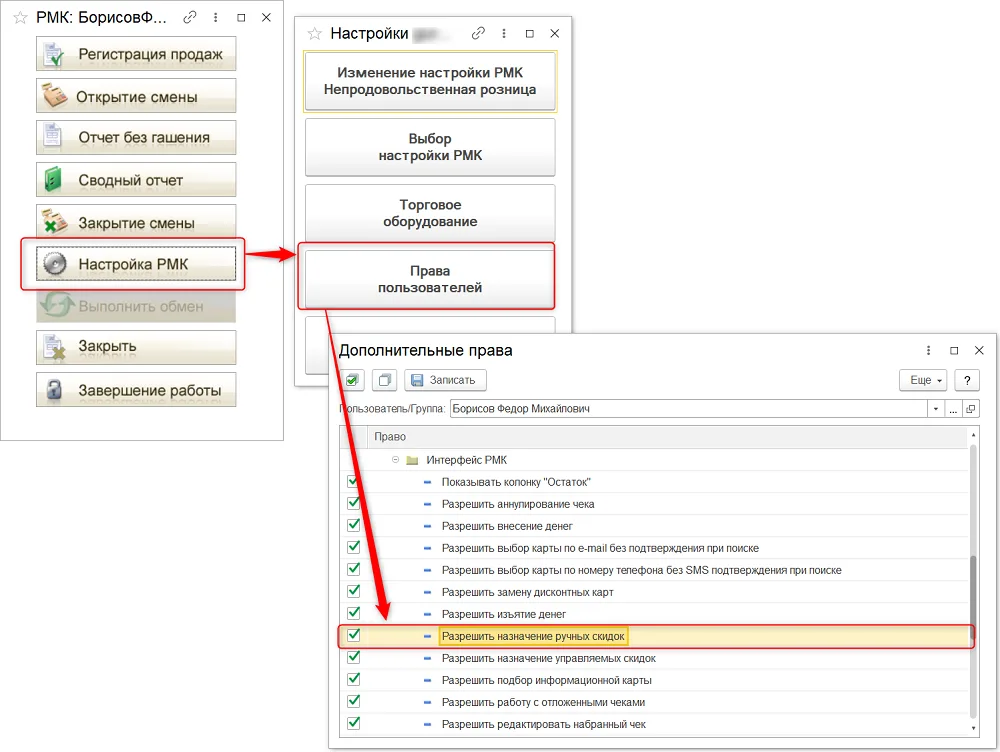Click the ellipsis select button for user
1000x752 pixels.
click(953, 409)
